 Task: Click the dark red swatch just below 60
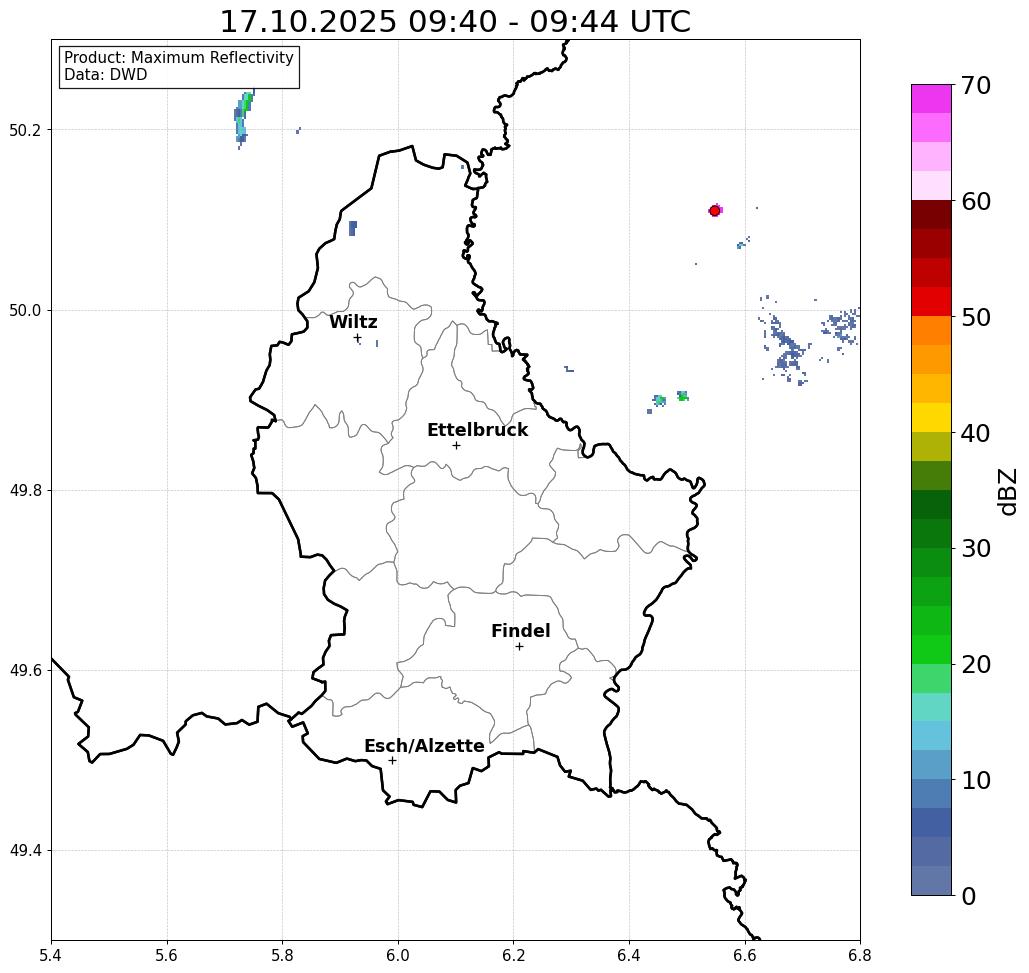pyautogui.click(x=931, y=215)
